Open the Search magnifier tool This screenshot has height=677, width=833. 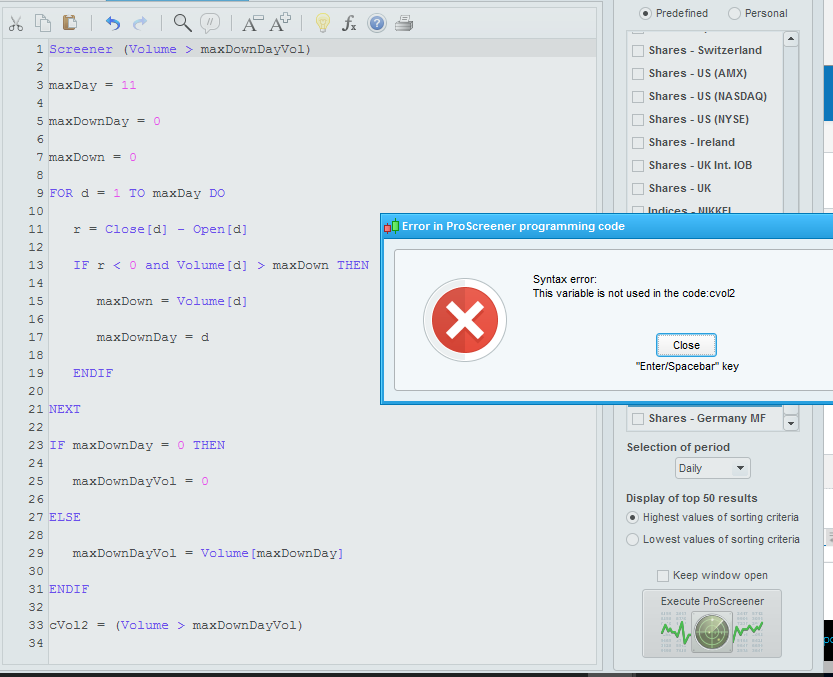tap(182, 23)
